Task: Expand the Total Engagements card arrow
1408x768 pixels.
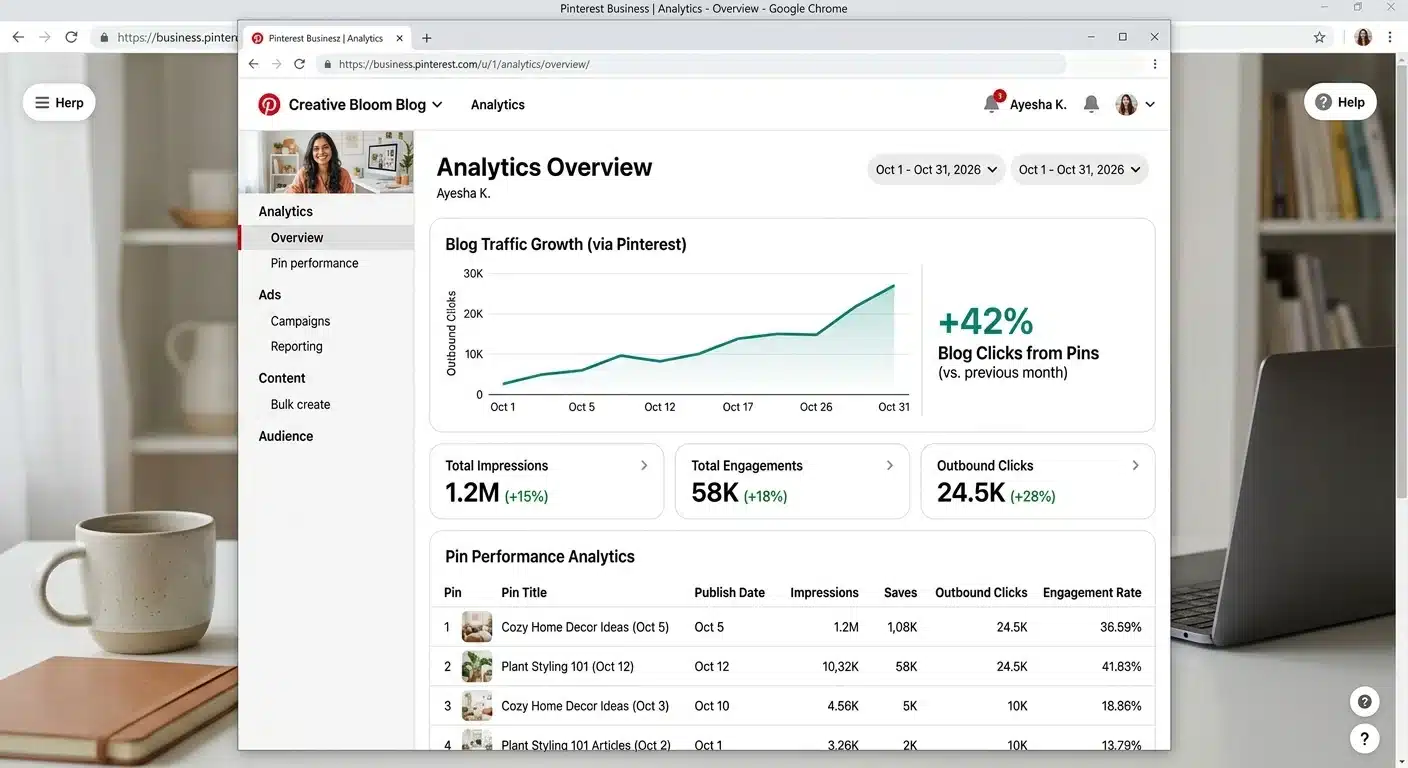Action: 890,465
